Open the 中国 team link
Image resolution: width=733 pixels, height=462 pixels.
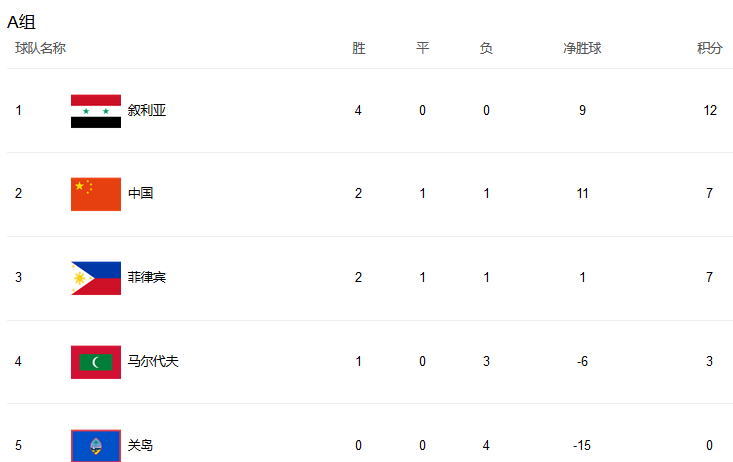(x=140, y=194)
